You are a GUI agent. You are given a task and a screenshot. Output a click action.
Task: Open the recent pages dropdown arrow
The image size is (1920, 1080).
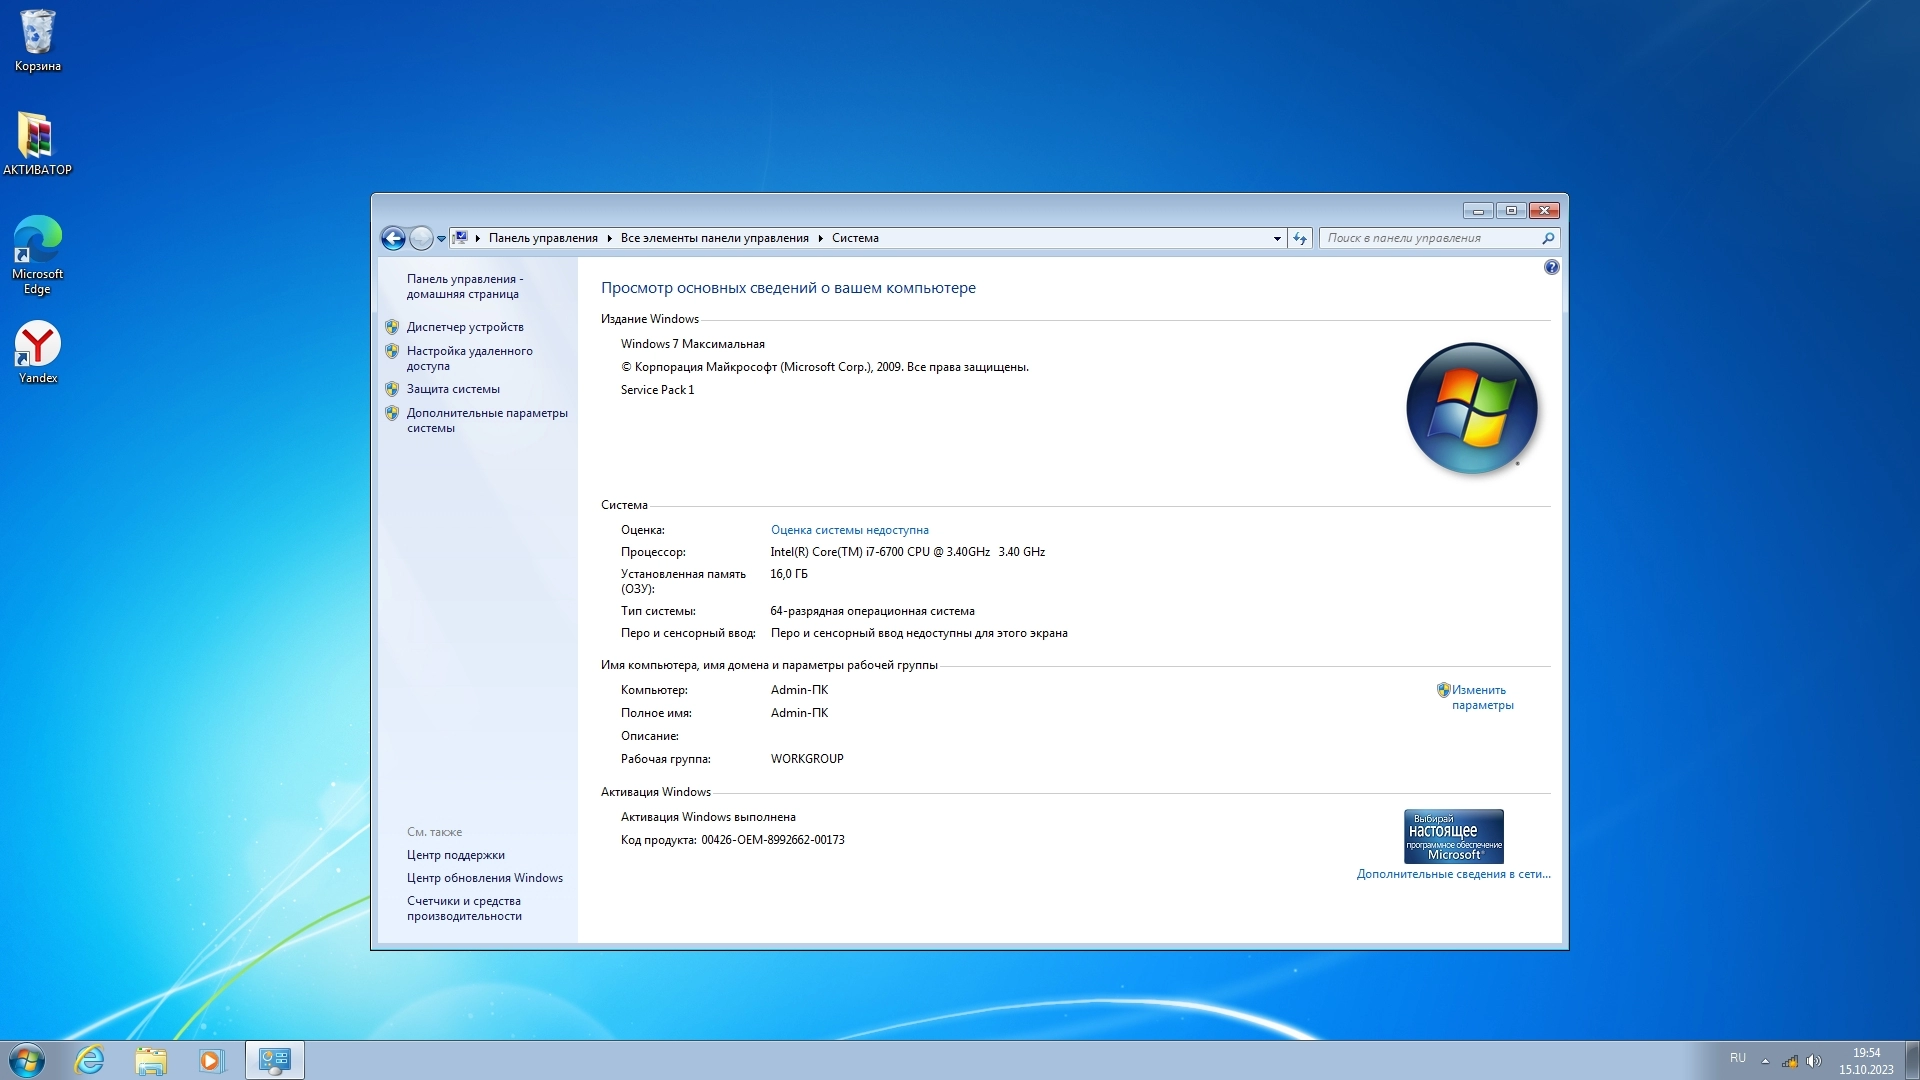coord(441,239)
